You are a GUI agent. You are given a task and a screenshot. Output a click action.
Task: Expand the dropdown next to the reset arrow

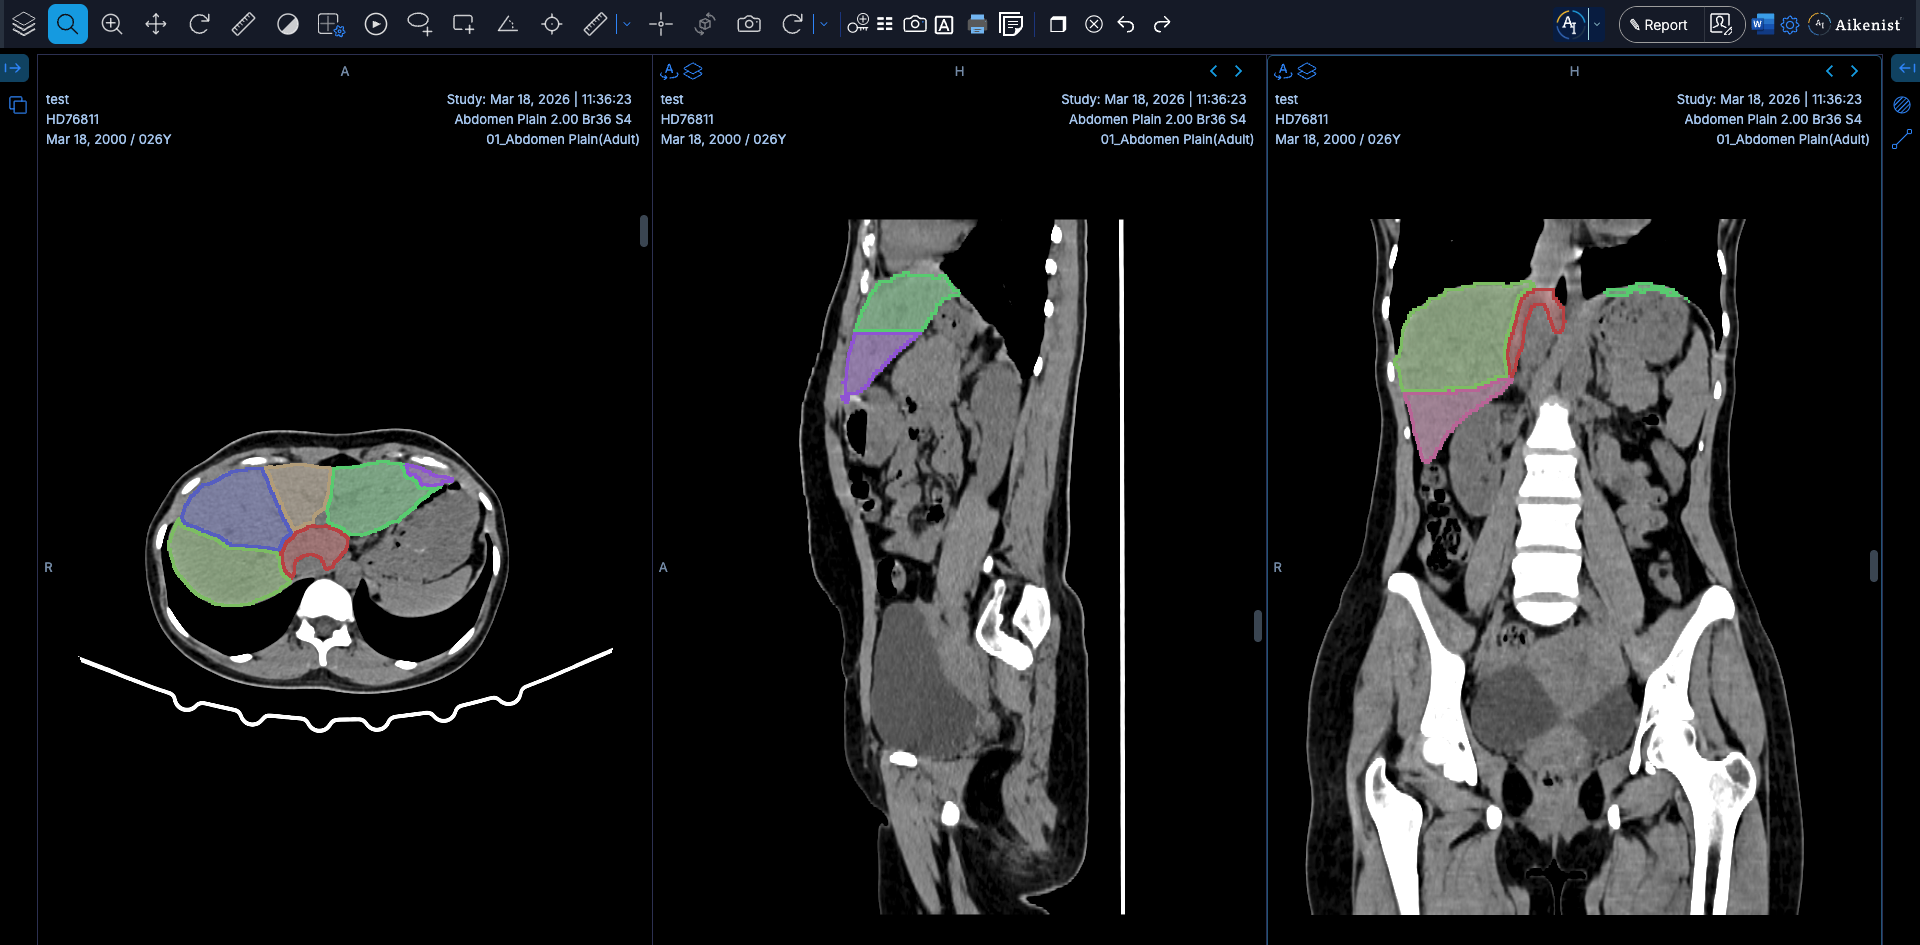pos(824,24)
